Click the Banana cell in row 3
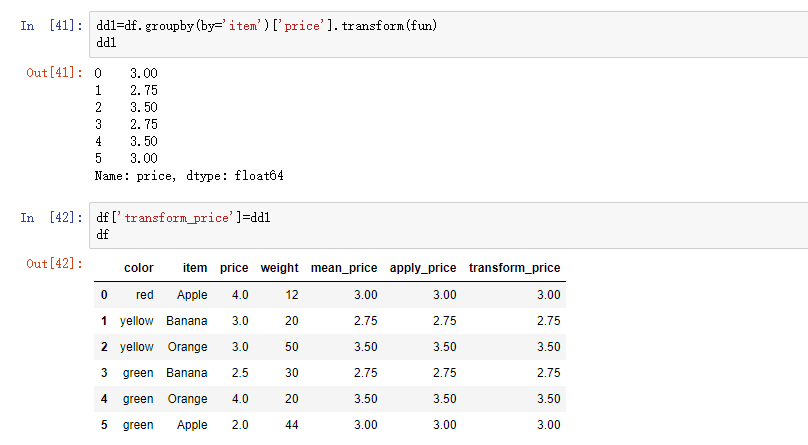The height and width of the screenshot is (445, 808). pyautogui.click(x=187, y=373)
